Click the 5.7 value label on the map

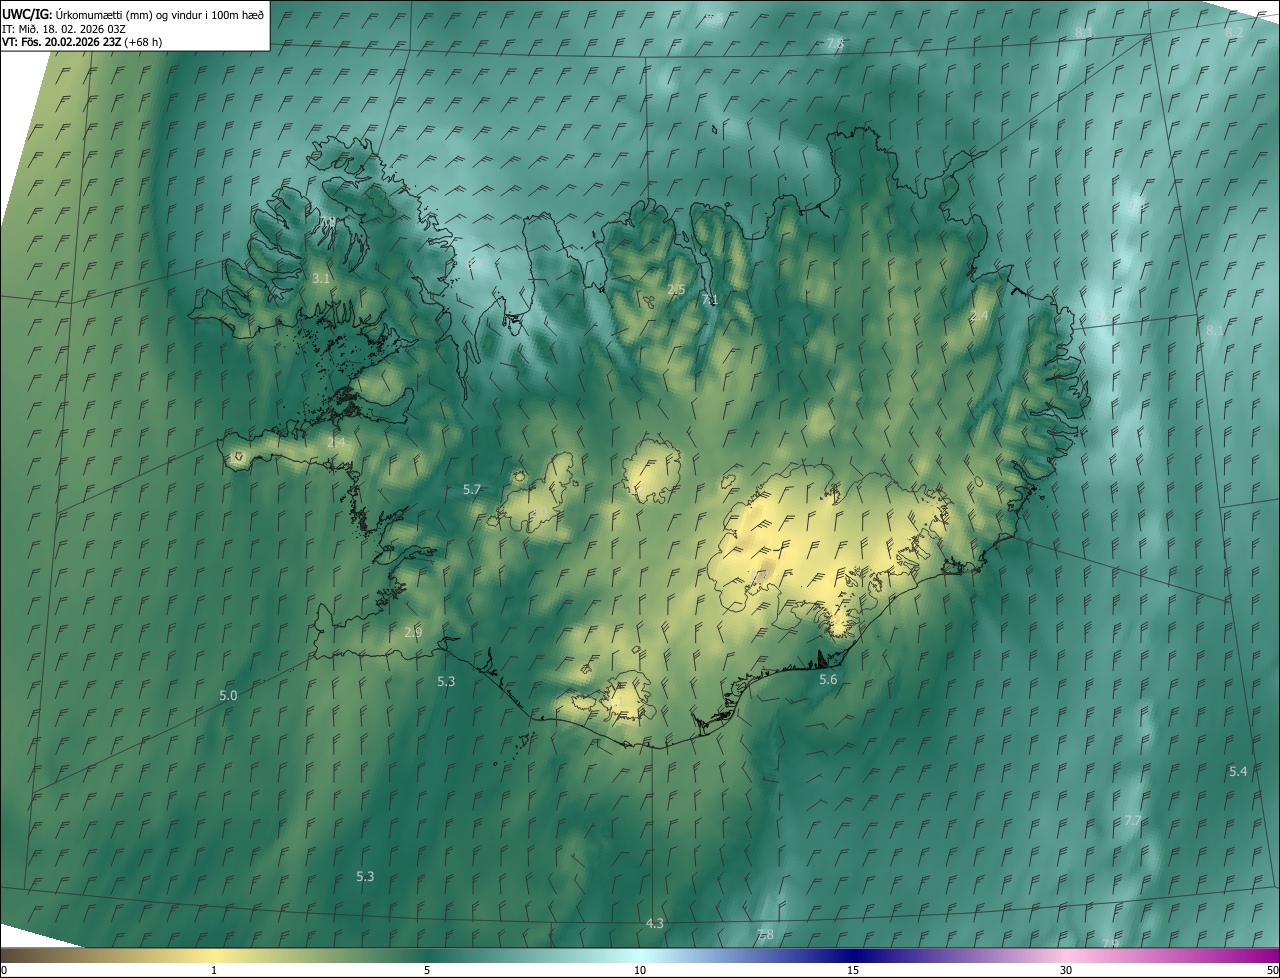(473, 489)
